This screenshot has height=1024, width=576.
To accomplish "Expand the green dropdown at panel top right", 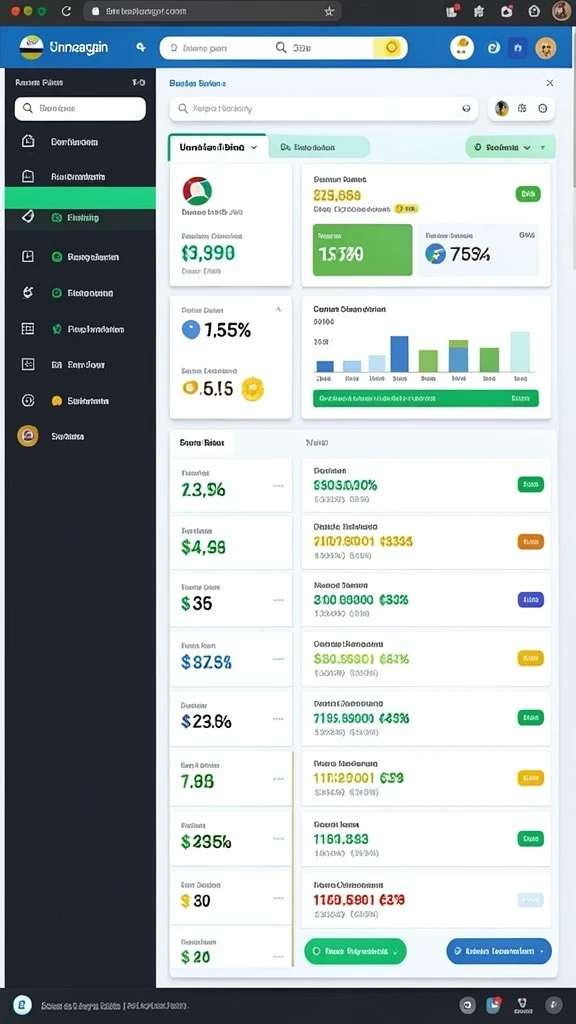I will click(510, 148).
